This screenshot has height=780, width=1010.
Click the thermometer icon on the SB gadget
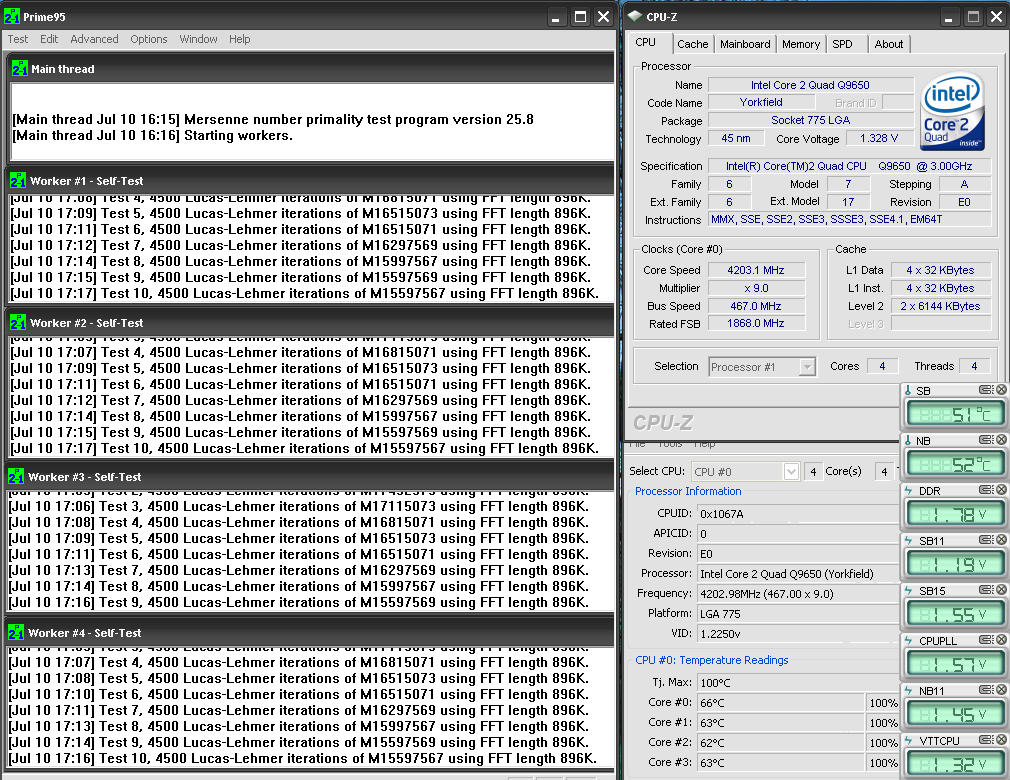[x=908, y=390]
